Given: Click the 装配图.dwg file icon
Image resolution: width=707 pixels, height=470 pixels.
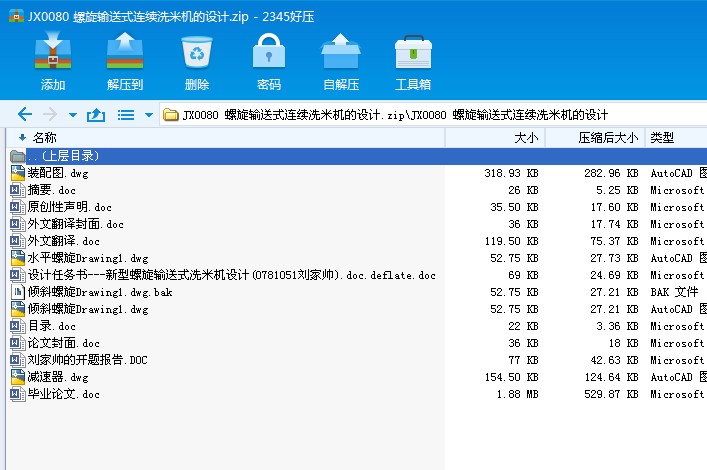Looking at the screenshot, I should (x=18, y=173).
